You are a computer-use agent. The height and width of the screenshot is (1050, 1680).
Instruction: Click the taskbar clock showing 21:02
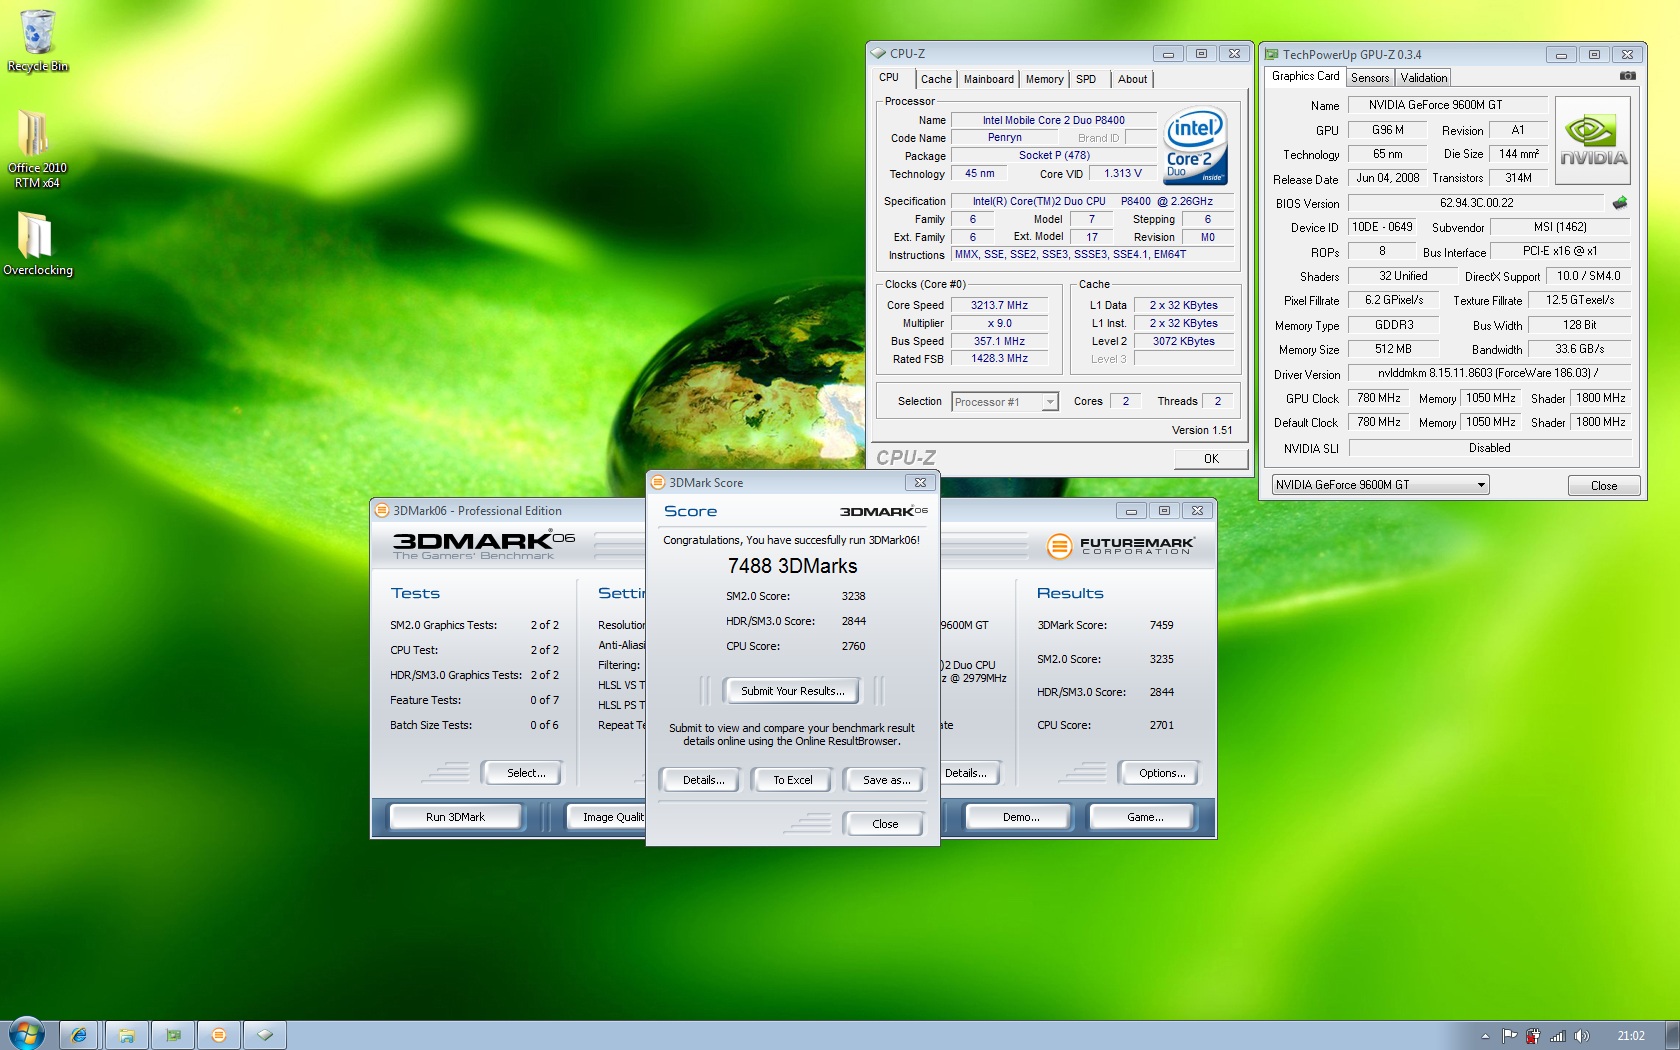point(1631,1036)
